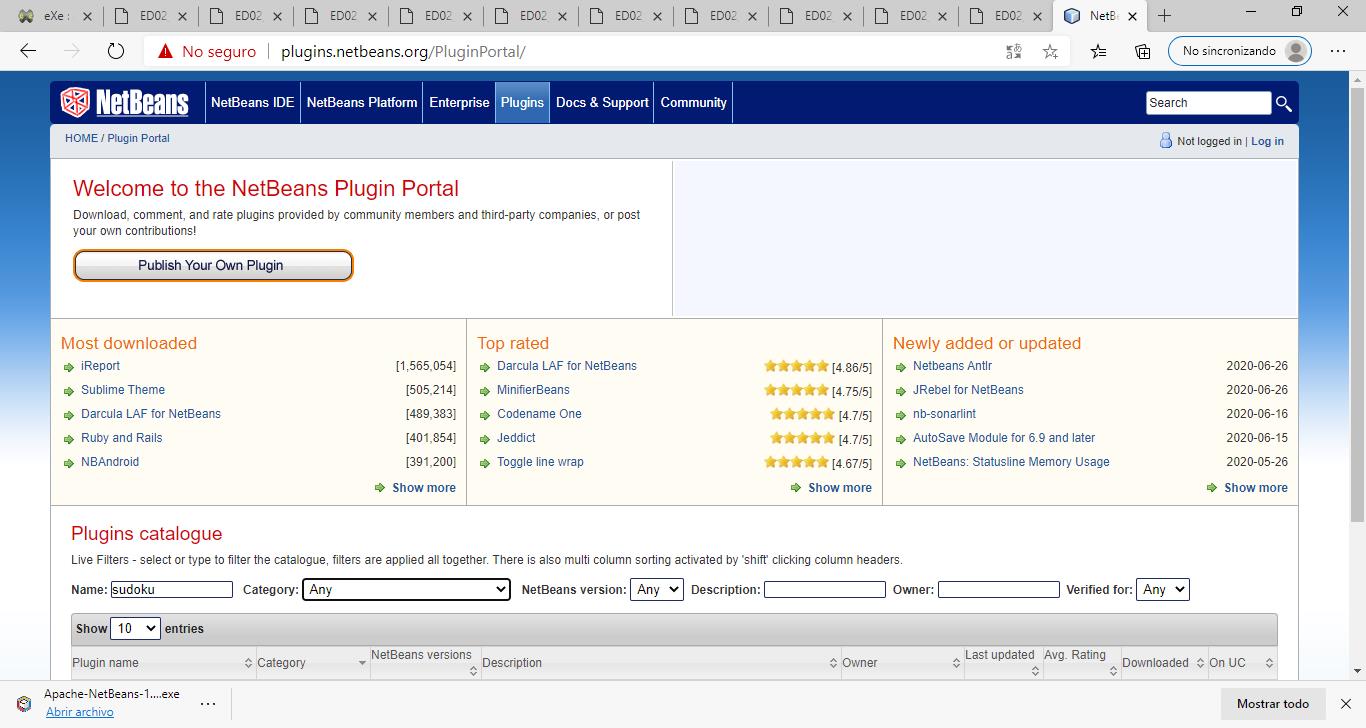The width and height of the screenshot is (1366, 728).
Task: Sort by Downloaded column
Action: click(1162, 663)
